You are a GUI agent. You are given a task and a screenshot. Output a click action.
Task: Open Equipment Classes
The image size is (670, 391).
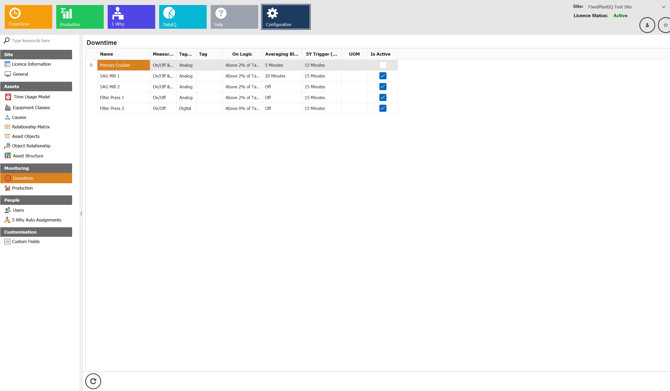31,108
